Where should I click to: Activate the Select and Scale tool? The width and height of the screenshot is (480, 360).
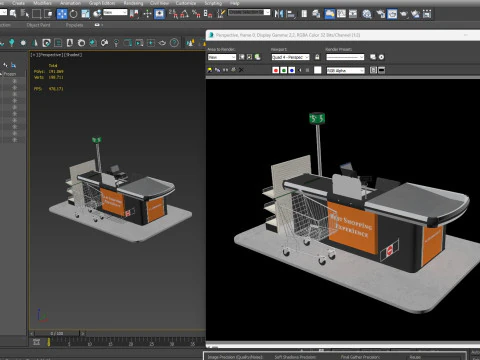tap(85, 14)
